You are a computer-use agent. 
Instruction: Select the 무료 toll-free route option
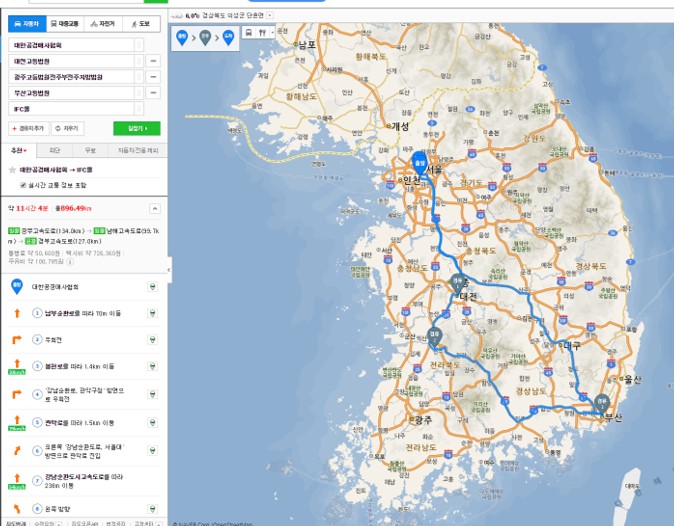[x=90, y=150]
